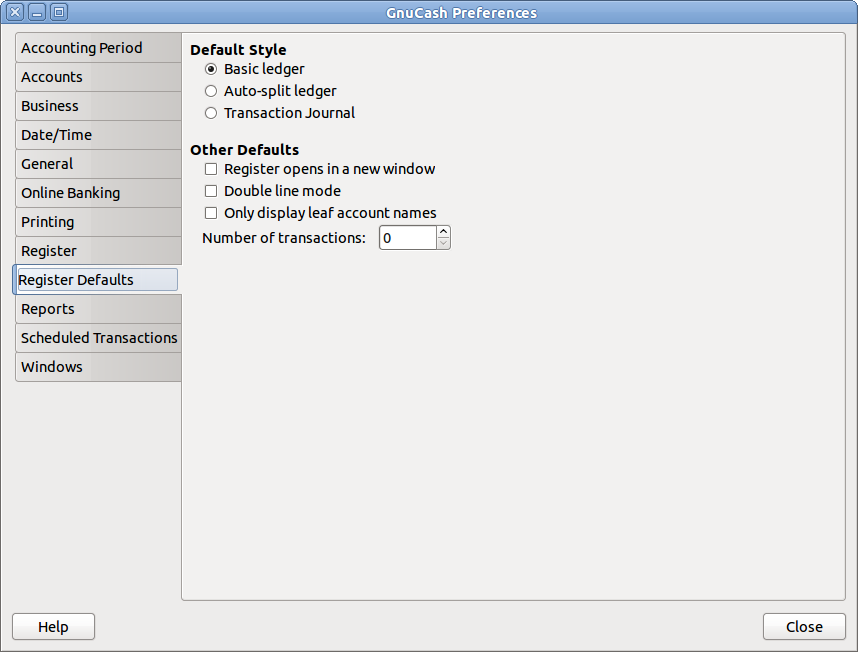Close the window using title bar X icon
The width and height of the screenshot is (858, 652).
(15, 13)
